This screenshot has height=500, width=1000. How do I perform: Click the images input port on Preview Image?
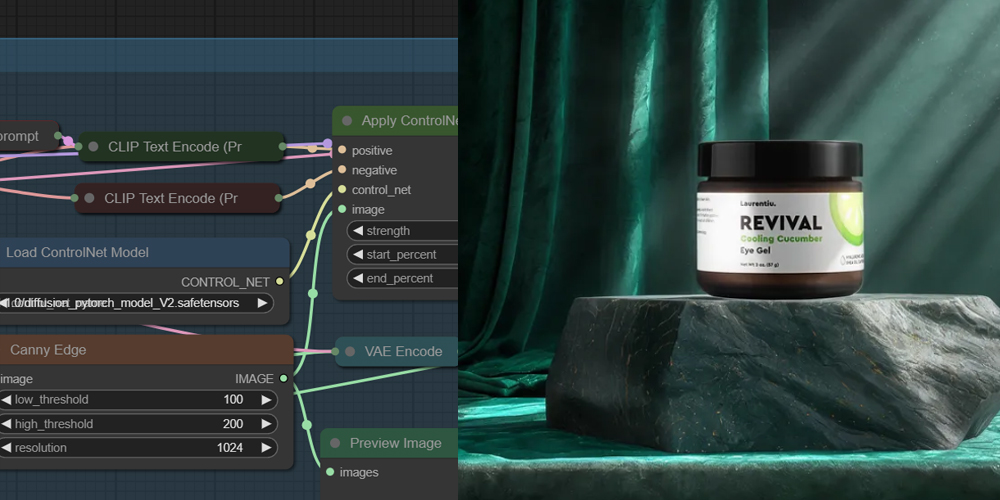[x=330, y=472]
